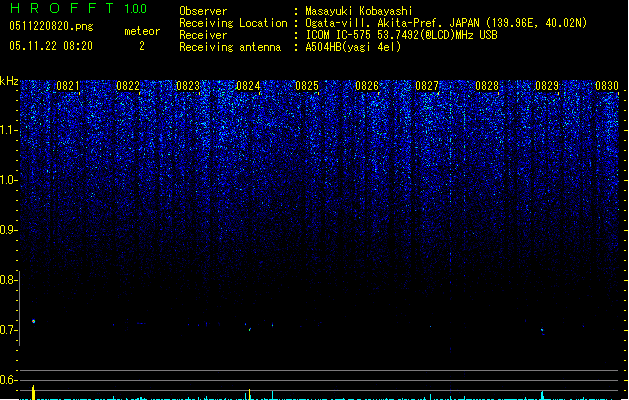This screenshot has width=629, height=400.
Task: Click the 1.1 kHz axis label
Action: 8,130
